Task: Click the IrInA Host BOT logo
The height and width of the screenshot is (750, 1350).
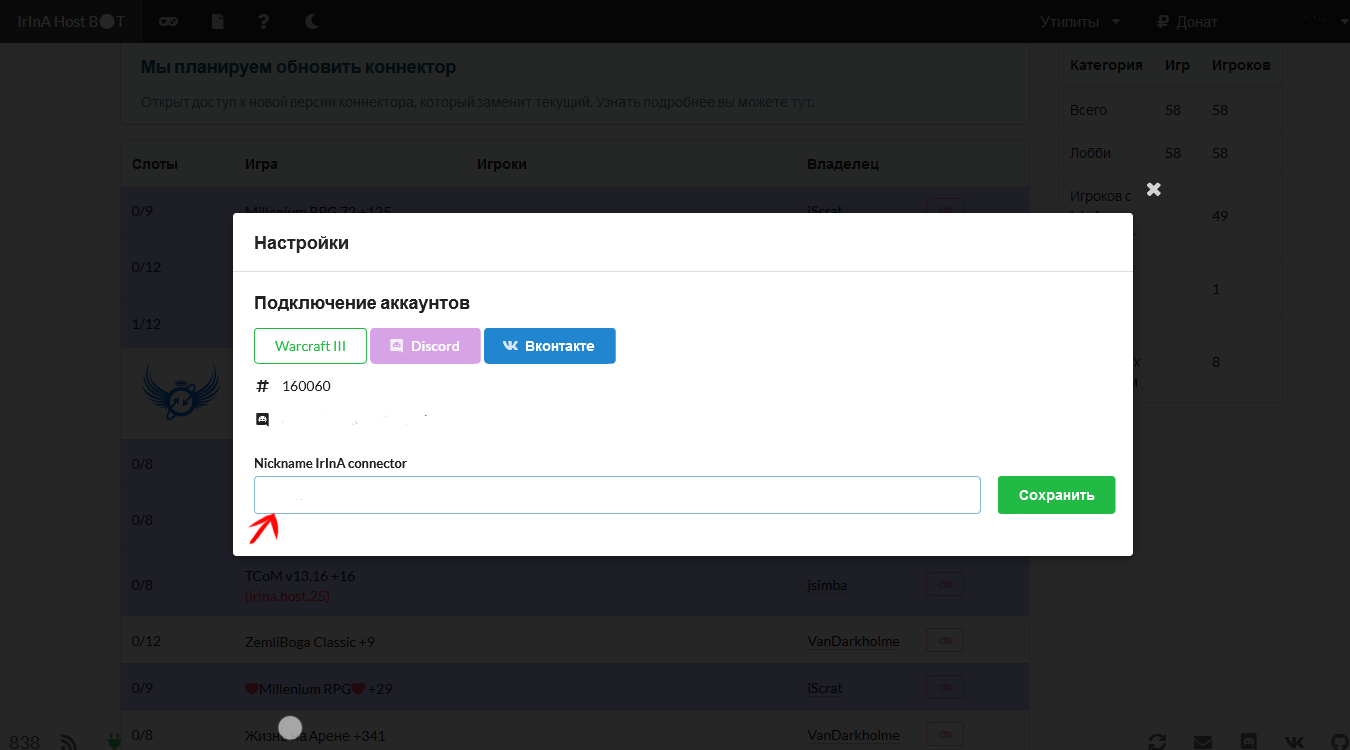Action: (71, 21)
